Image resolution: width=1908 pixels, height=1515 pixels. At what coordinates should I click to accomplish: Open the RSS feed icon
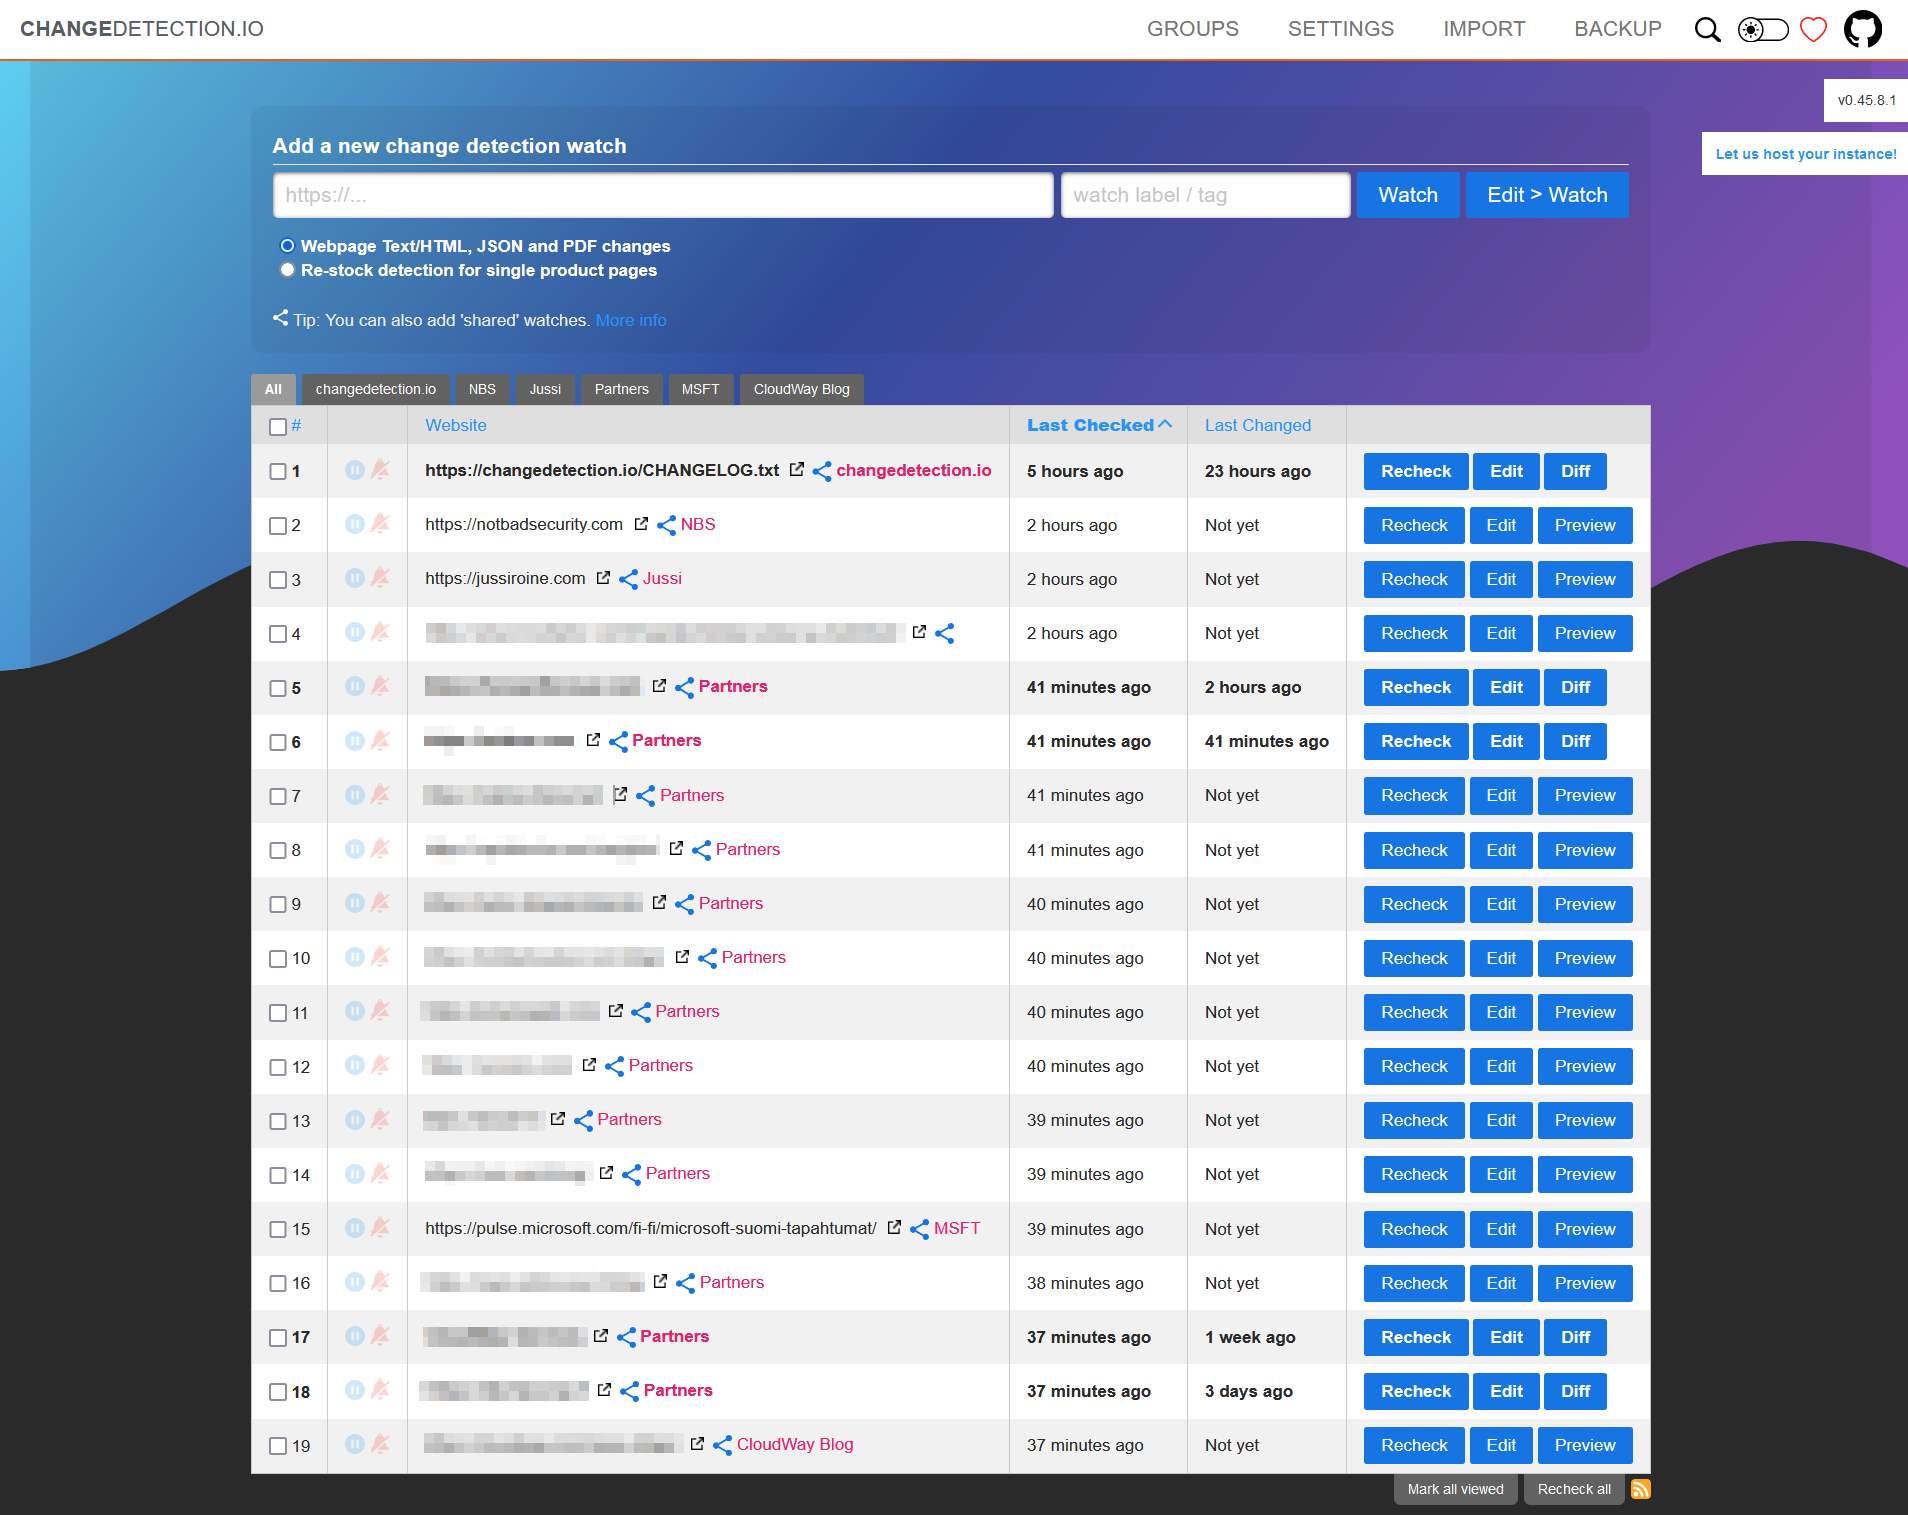click(x=1641, y=1489)
